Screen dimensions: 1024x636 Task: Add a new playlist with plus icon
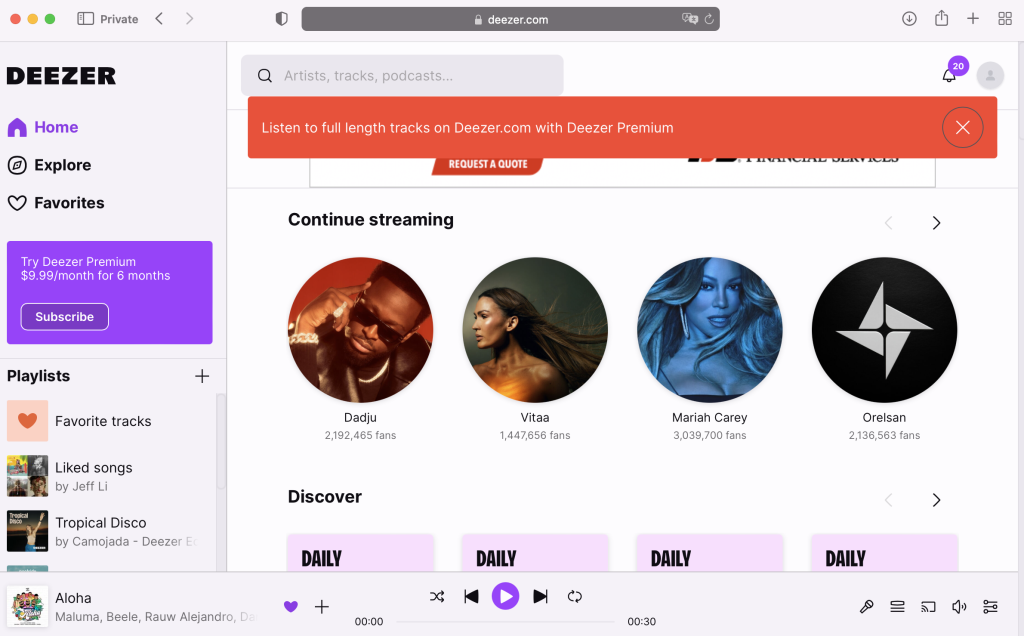(202, 376)
